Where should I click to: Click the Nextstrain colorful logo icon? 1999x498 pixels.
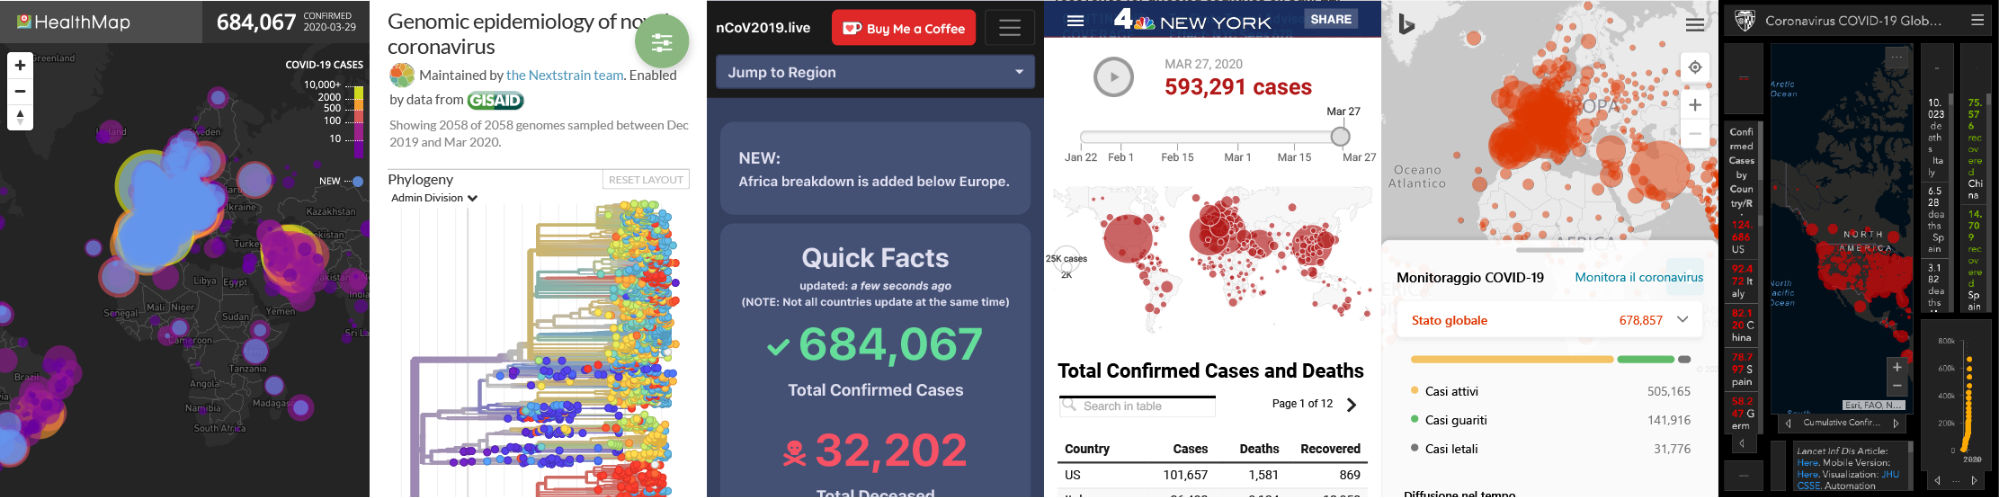pyautogui.click(x=402, y=75)
